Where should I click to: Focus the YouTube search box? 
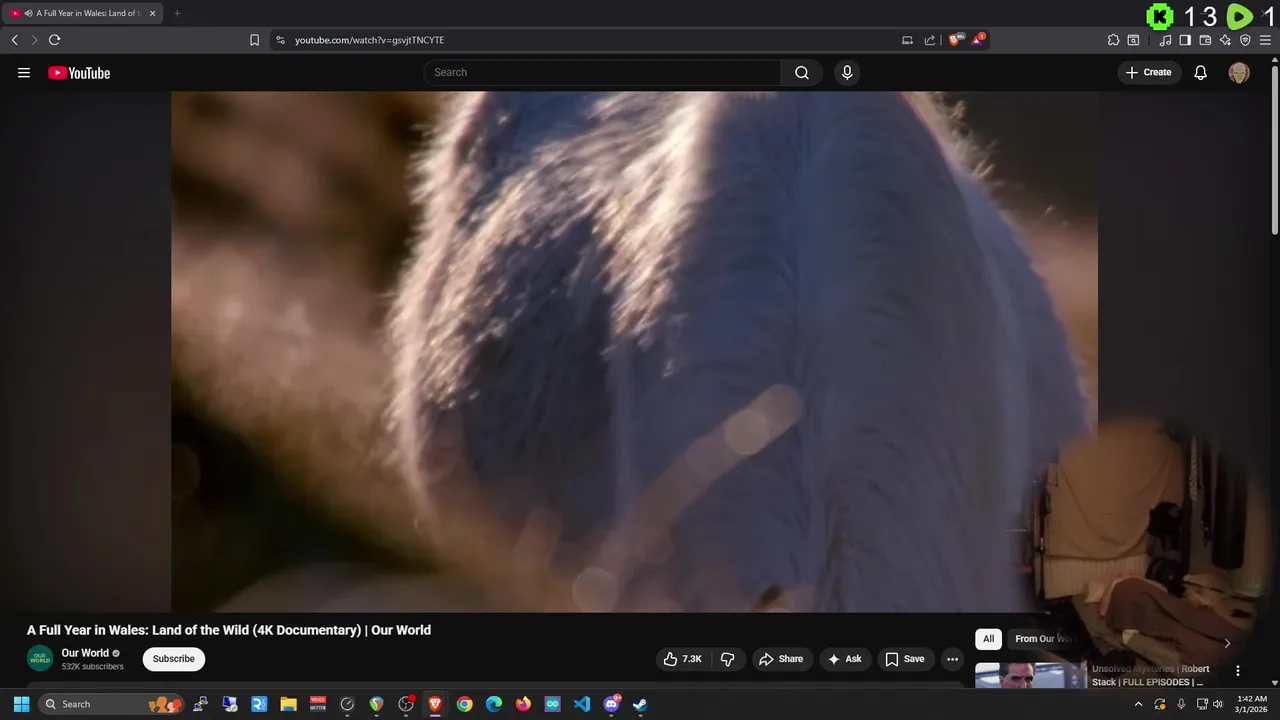point(602,72)
